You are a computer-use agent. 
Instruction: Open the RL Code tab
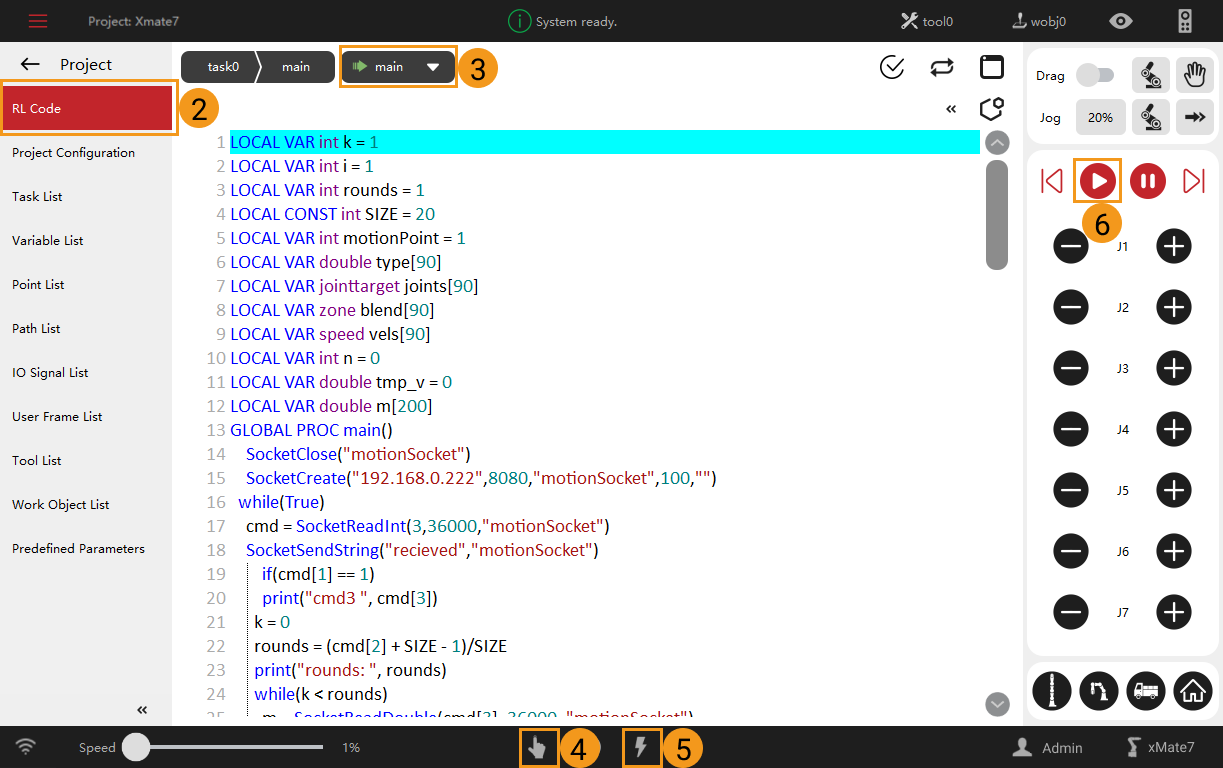click(x=87, y=108)
